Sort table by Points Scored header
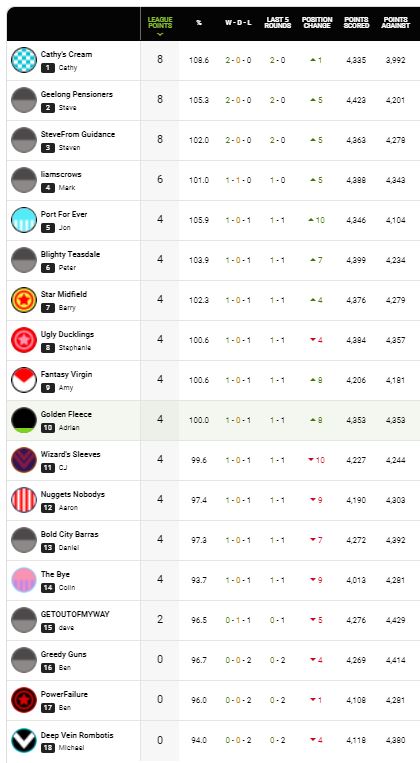420x763 pixels. (356, 22)
